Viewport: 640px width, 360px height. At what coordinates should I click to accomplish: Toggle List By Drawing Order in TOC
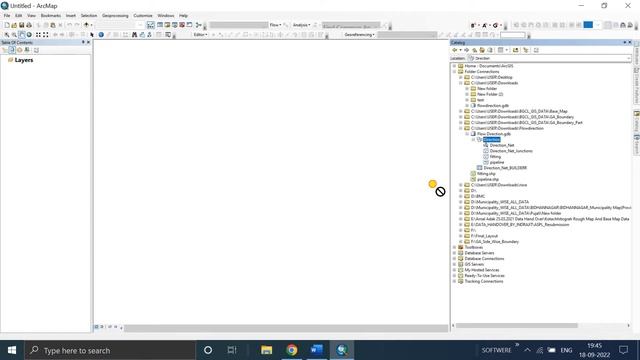point(4,50)
